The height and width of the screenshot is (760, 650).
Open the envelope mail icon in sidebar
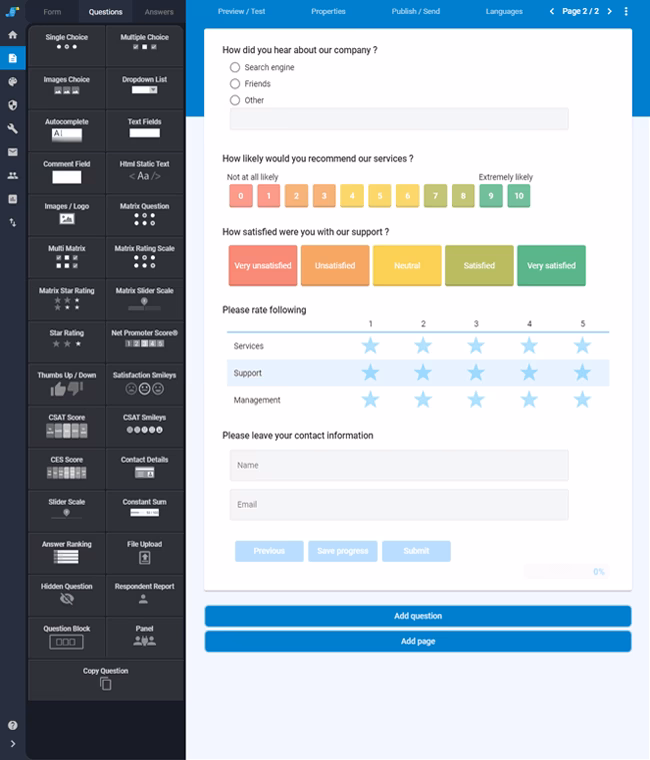(x=13, y=152)
